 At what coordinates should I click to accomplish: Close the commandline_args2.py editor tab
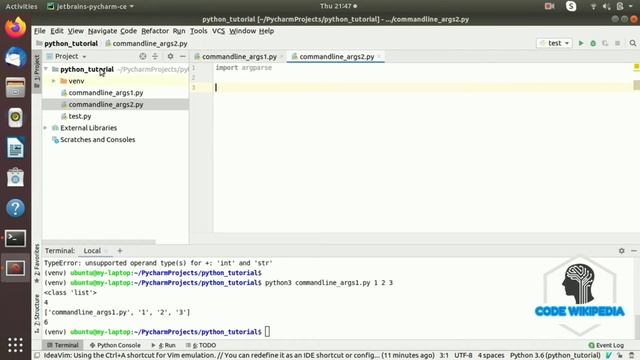coord(379,57)
